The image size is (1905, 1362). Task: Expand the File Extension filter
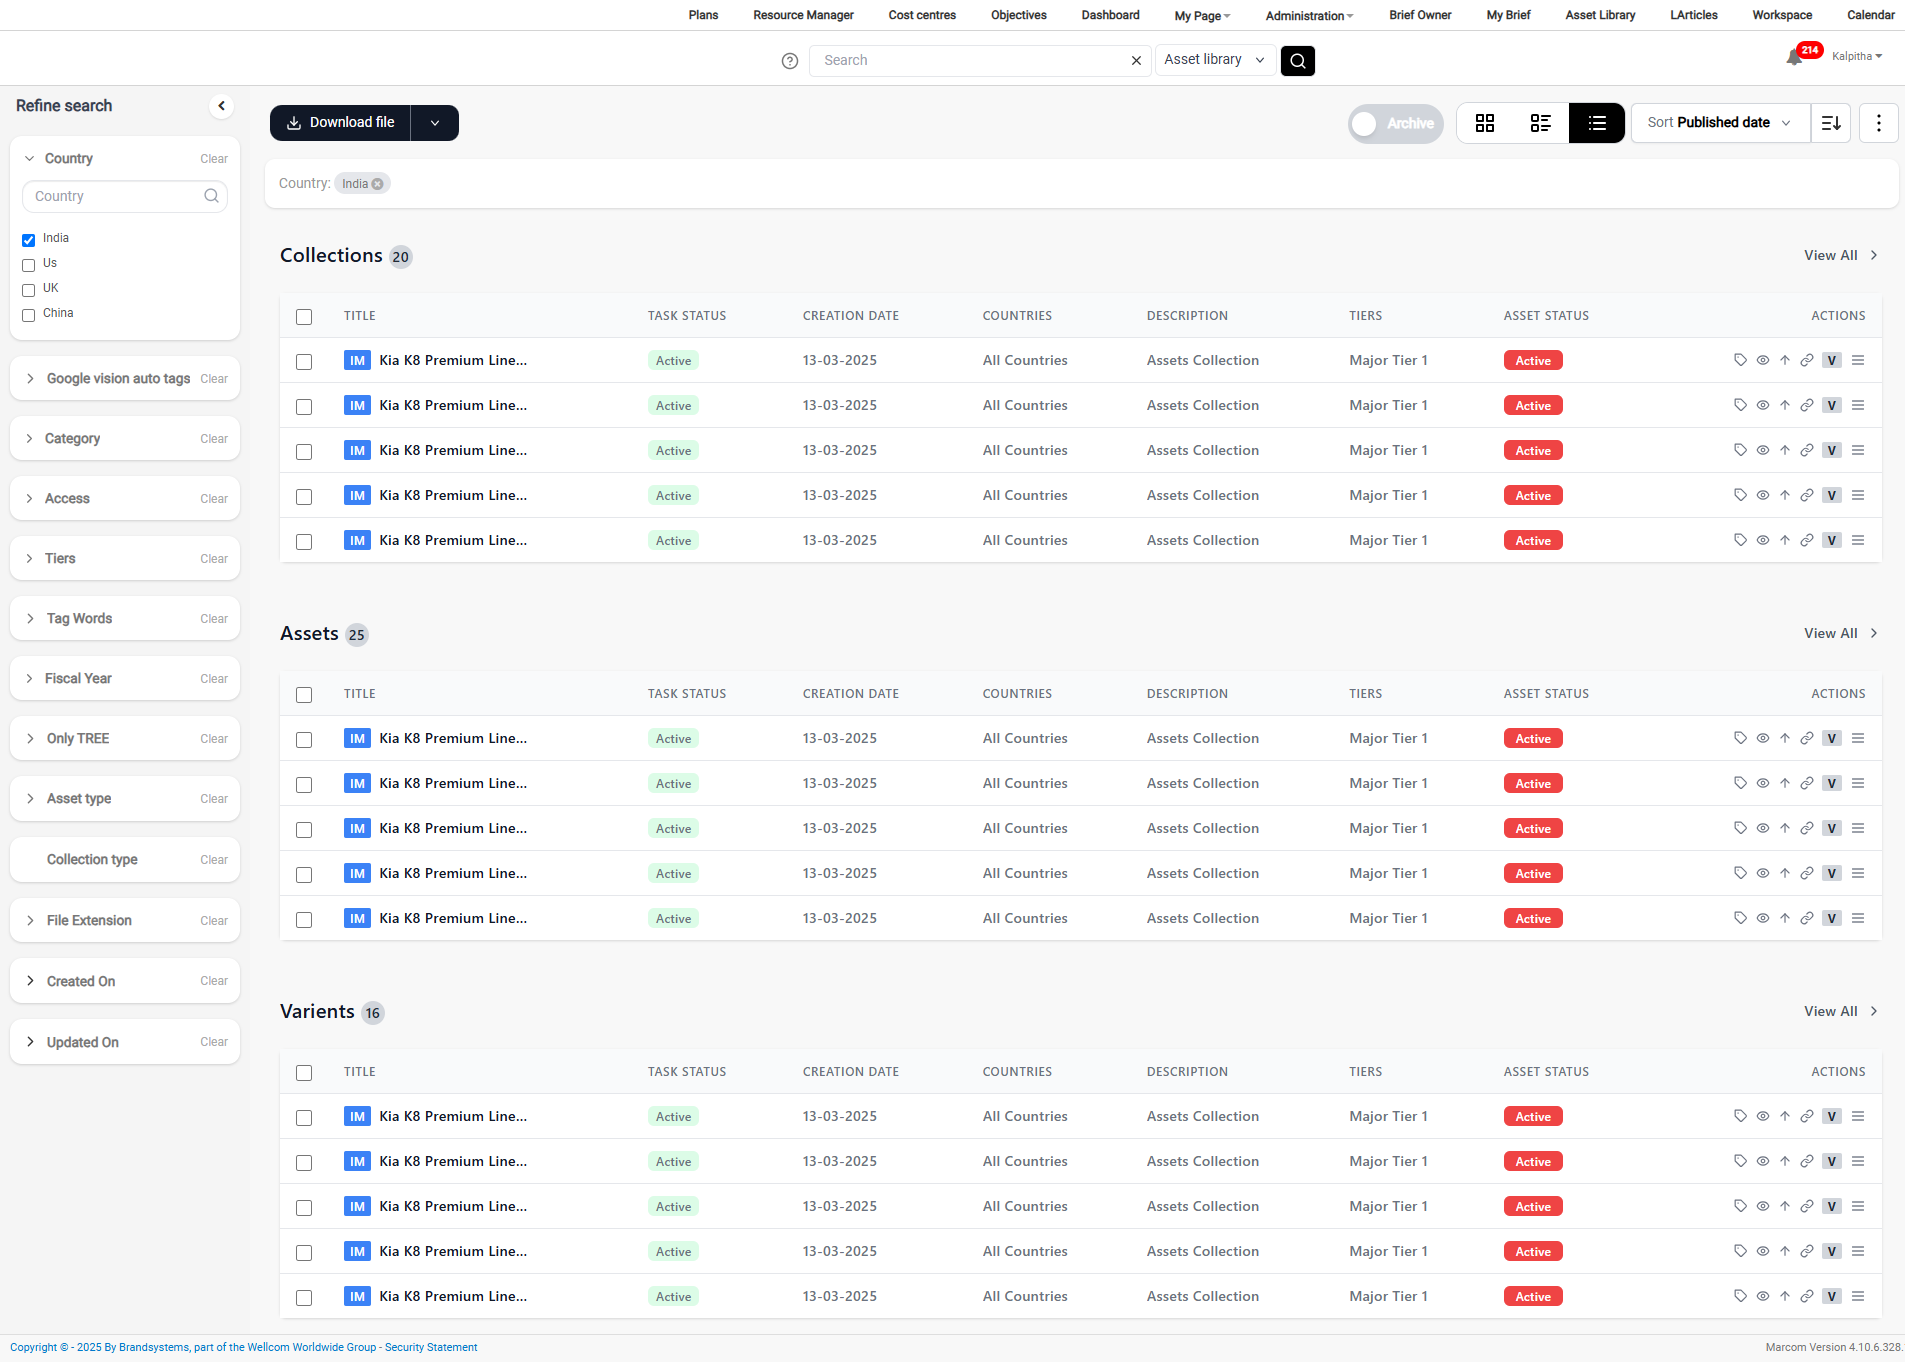pos(30,921)
